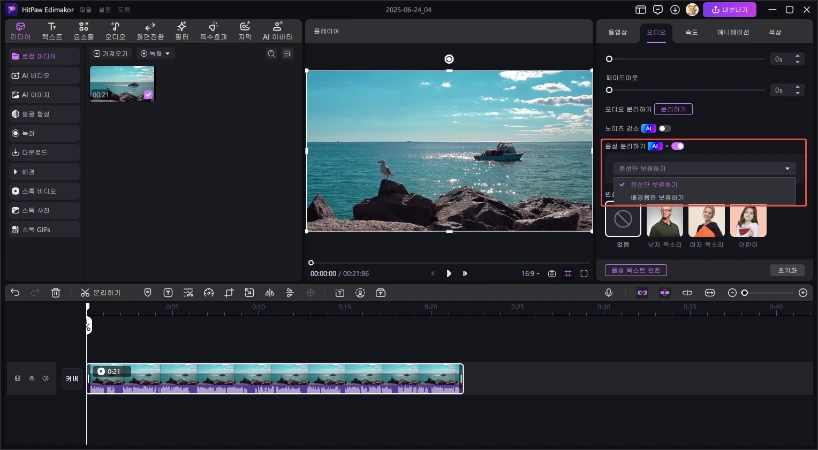Viewport: 818px width, 450px height.
Task: Select AI 이미지 in the sidebar
Action: point(44,95)
